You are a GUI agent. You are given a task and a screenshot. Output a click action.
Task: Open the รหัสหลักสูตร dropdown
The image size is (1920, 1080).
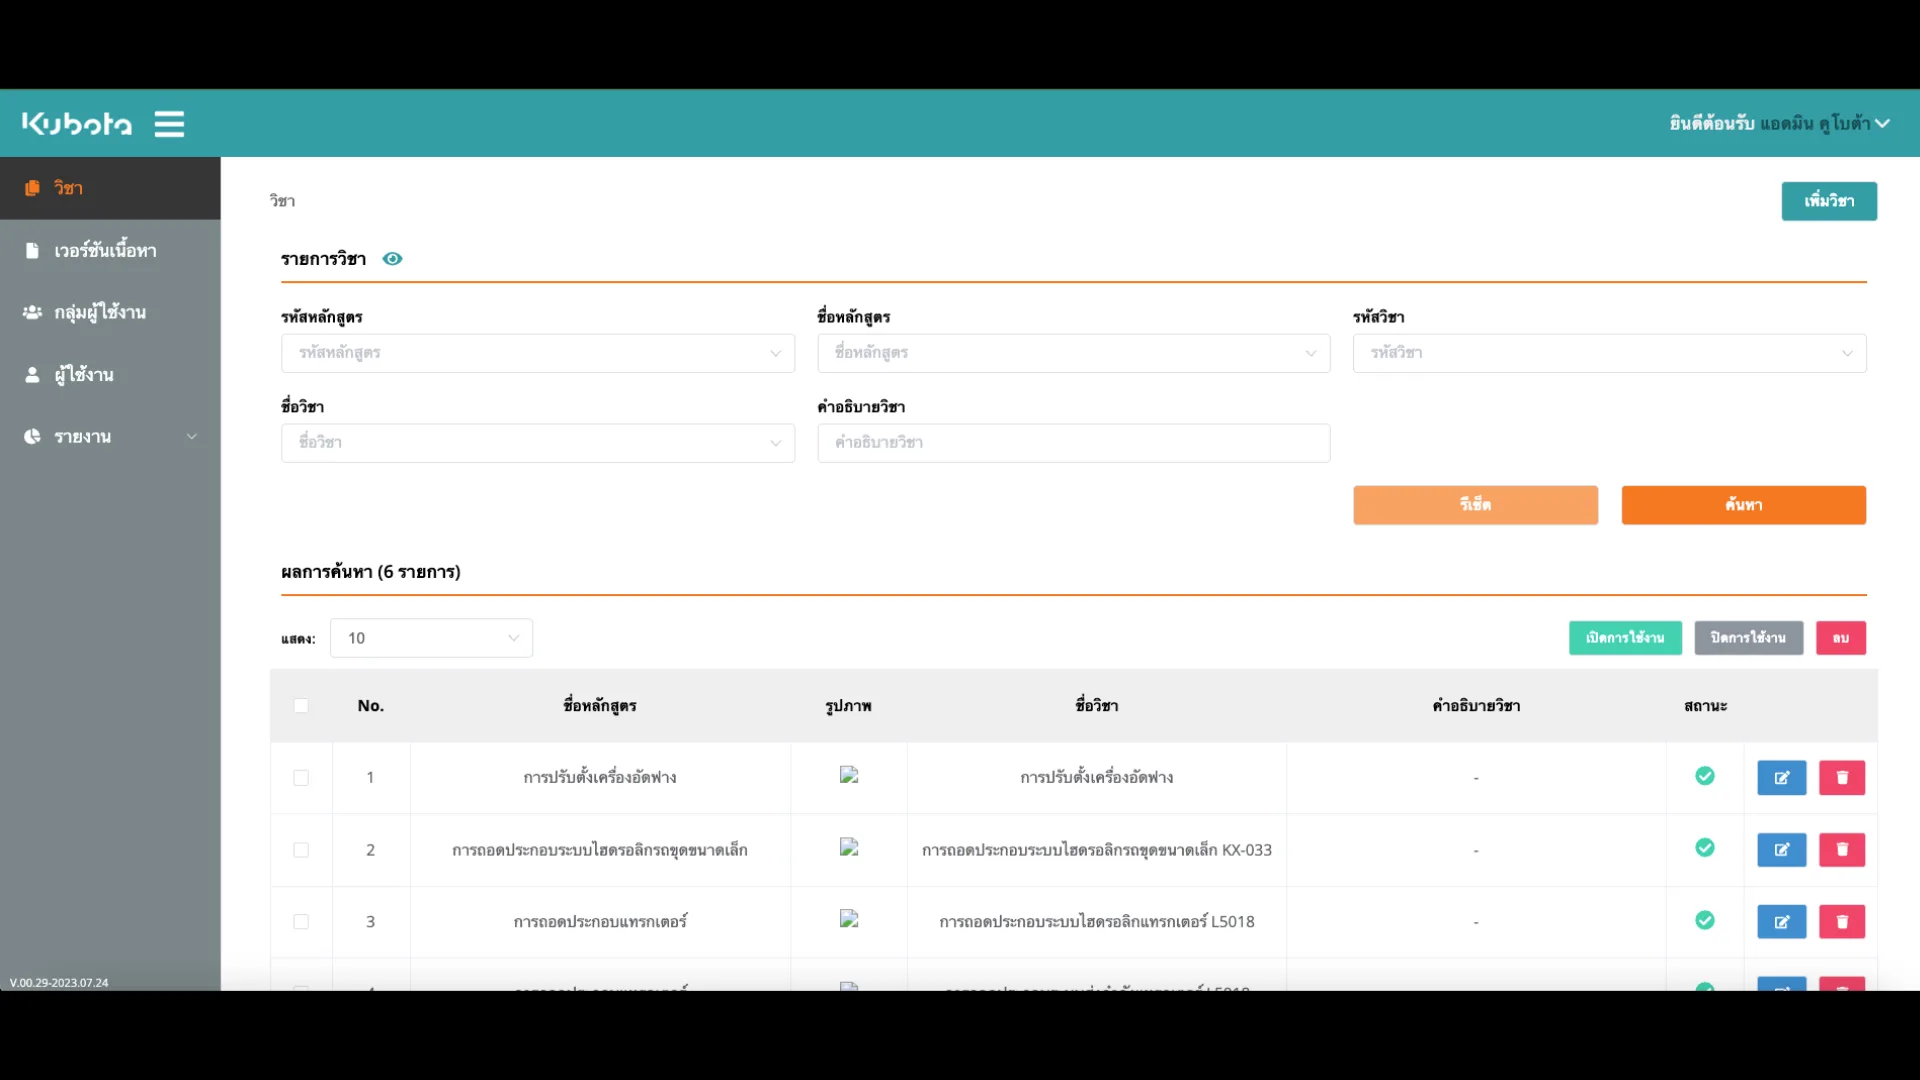[x=537, y=353]
